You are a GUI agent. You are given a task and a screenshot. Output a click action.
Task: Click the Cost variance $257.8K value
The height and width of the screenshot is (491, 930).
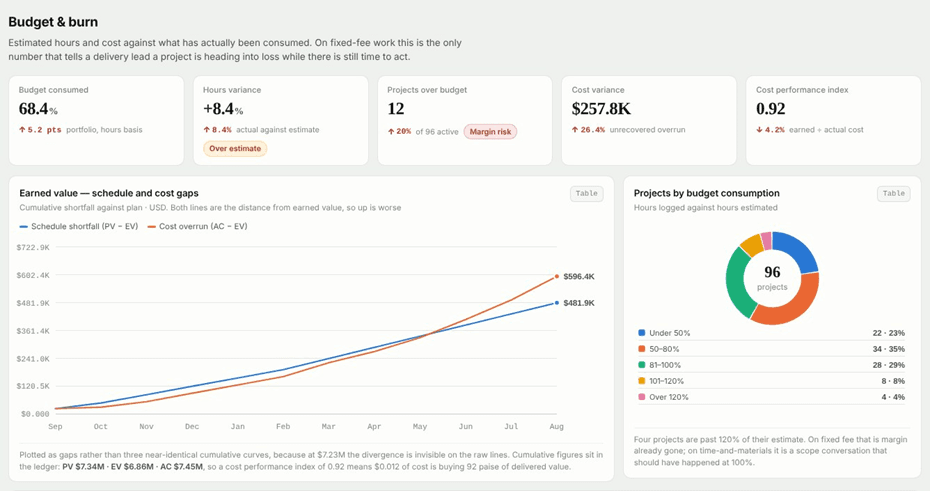tap(601, 109)
